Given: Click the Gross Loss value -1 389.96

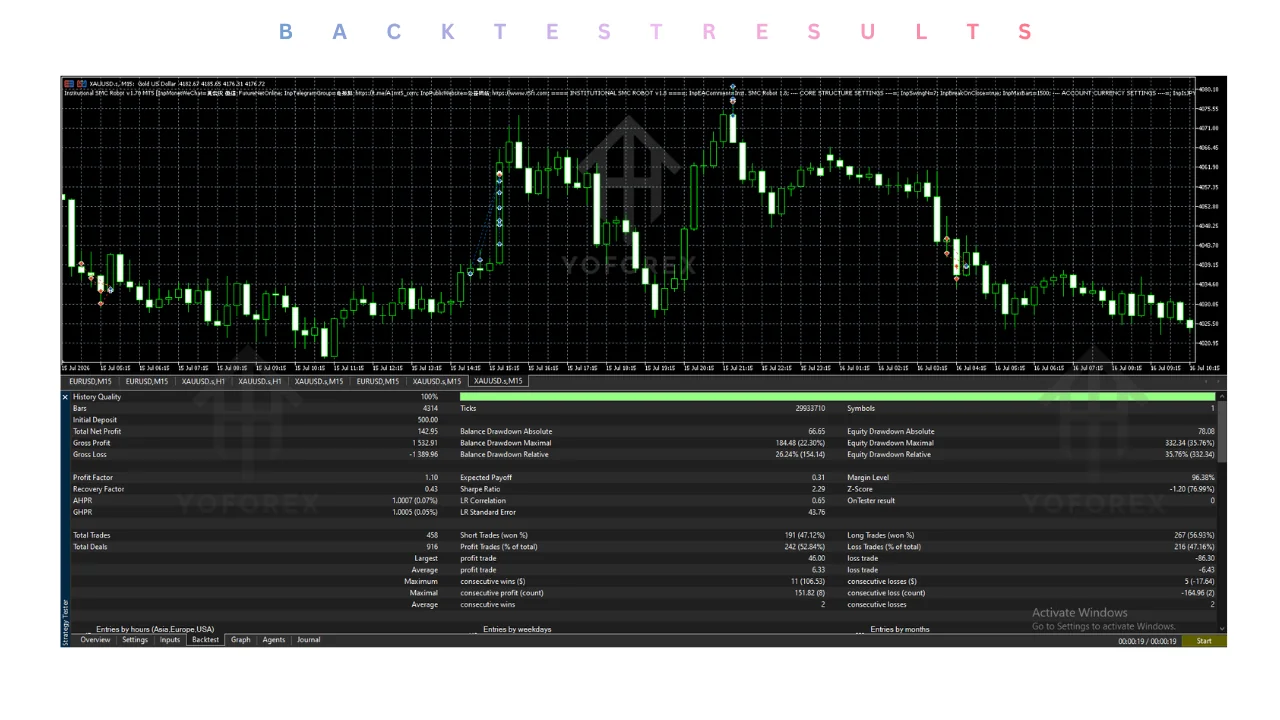Looking at the screenshot, I should [x=424, y=454].
